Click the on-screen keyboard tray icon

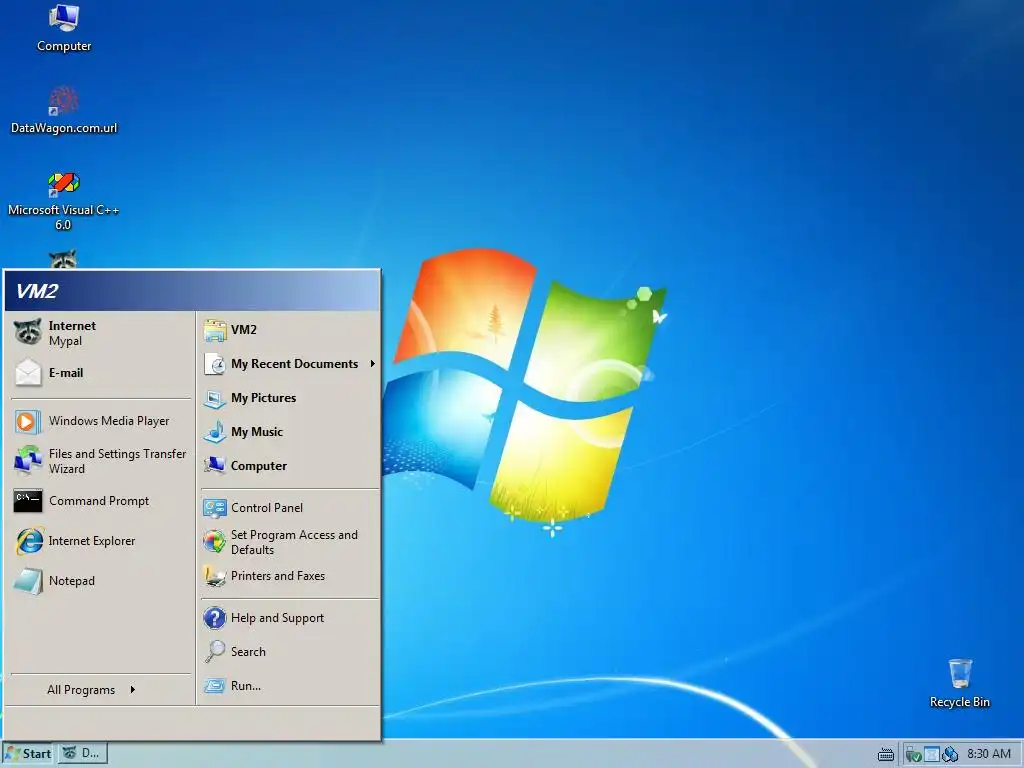(886, 754)
